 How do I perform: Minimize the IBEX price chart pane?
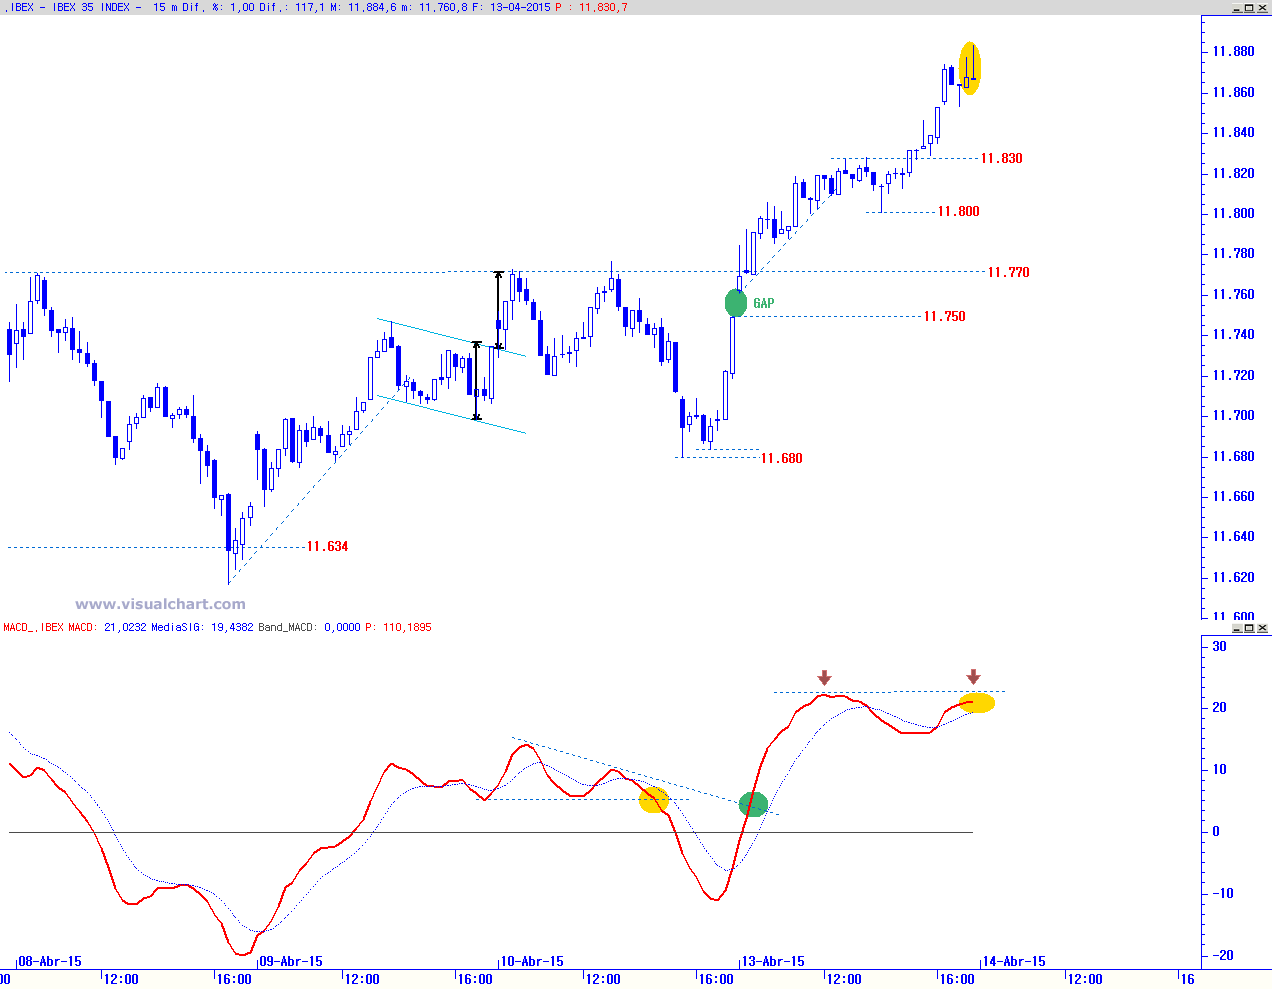click(x=1237, y=8)
